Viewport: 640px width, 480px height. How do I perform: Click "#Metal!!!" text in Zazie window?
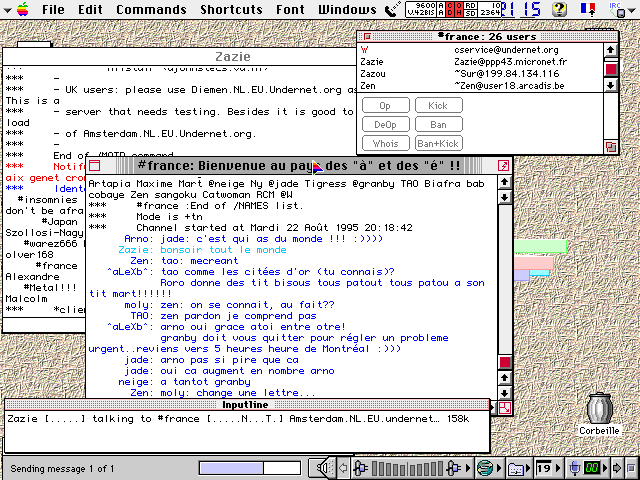(51, 288)
